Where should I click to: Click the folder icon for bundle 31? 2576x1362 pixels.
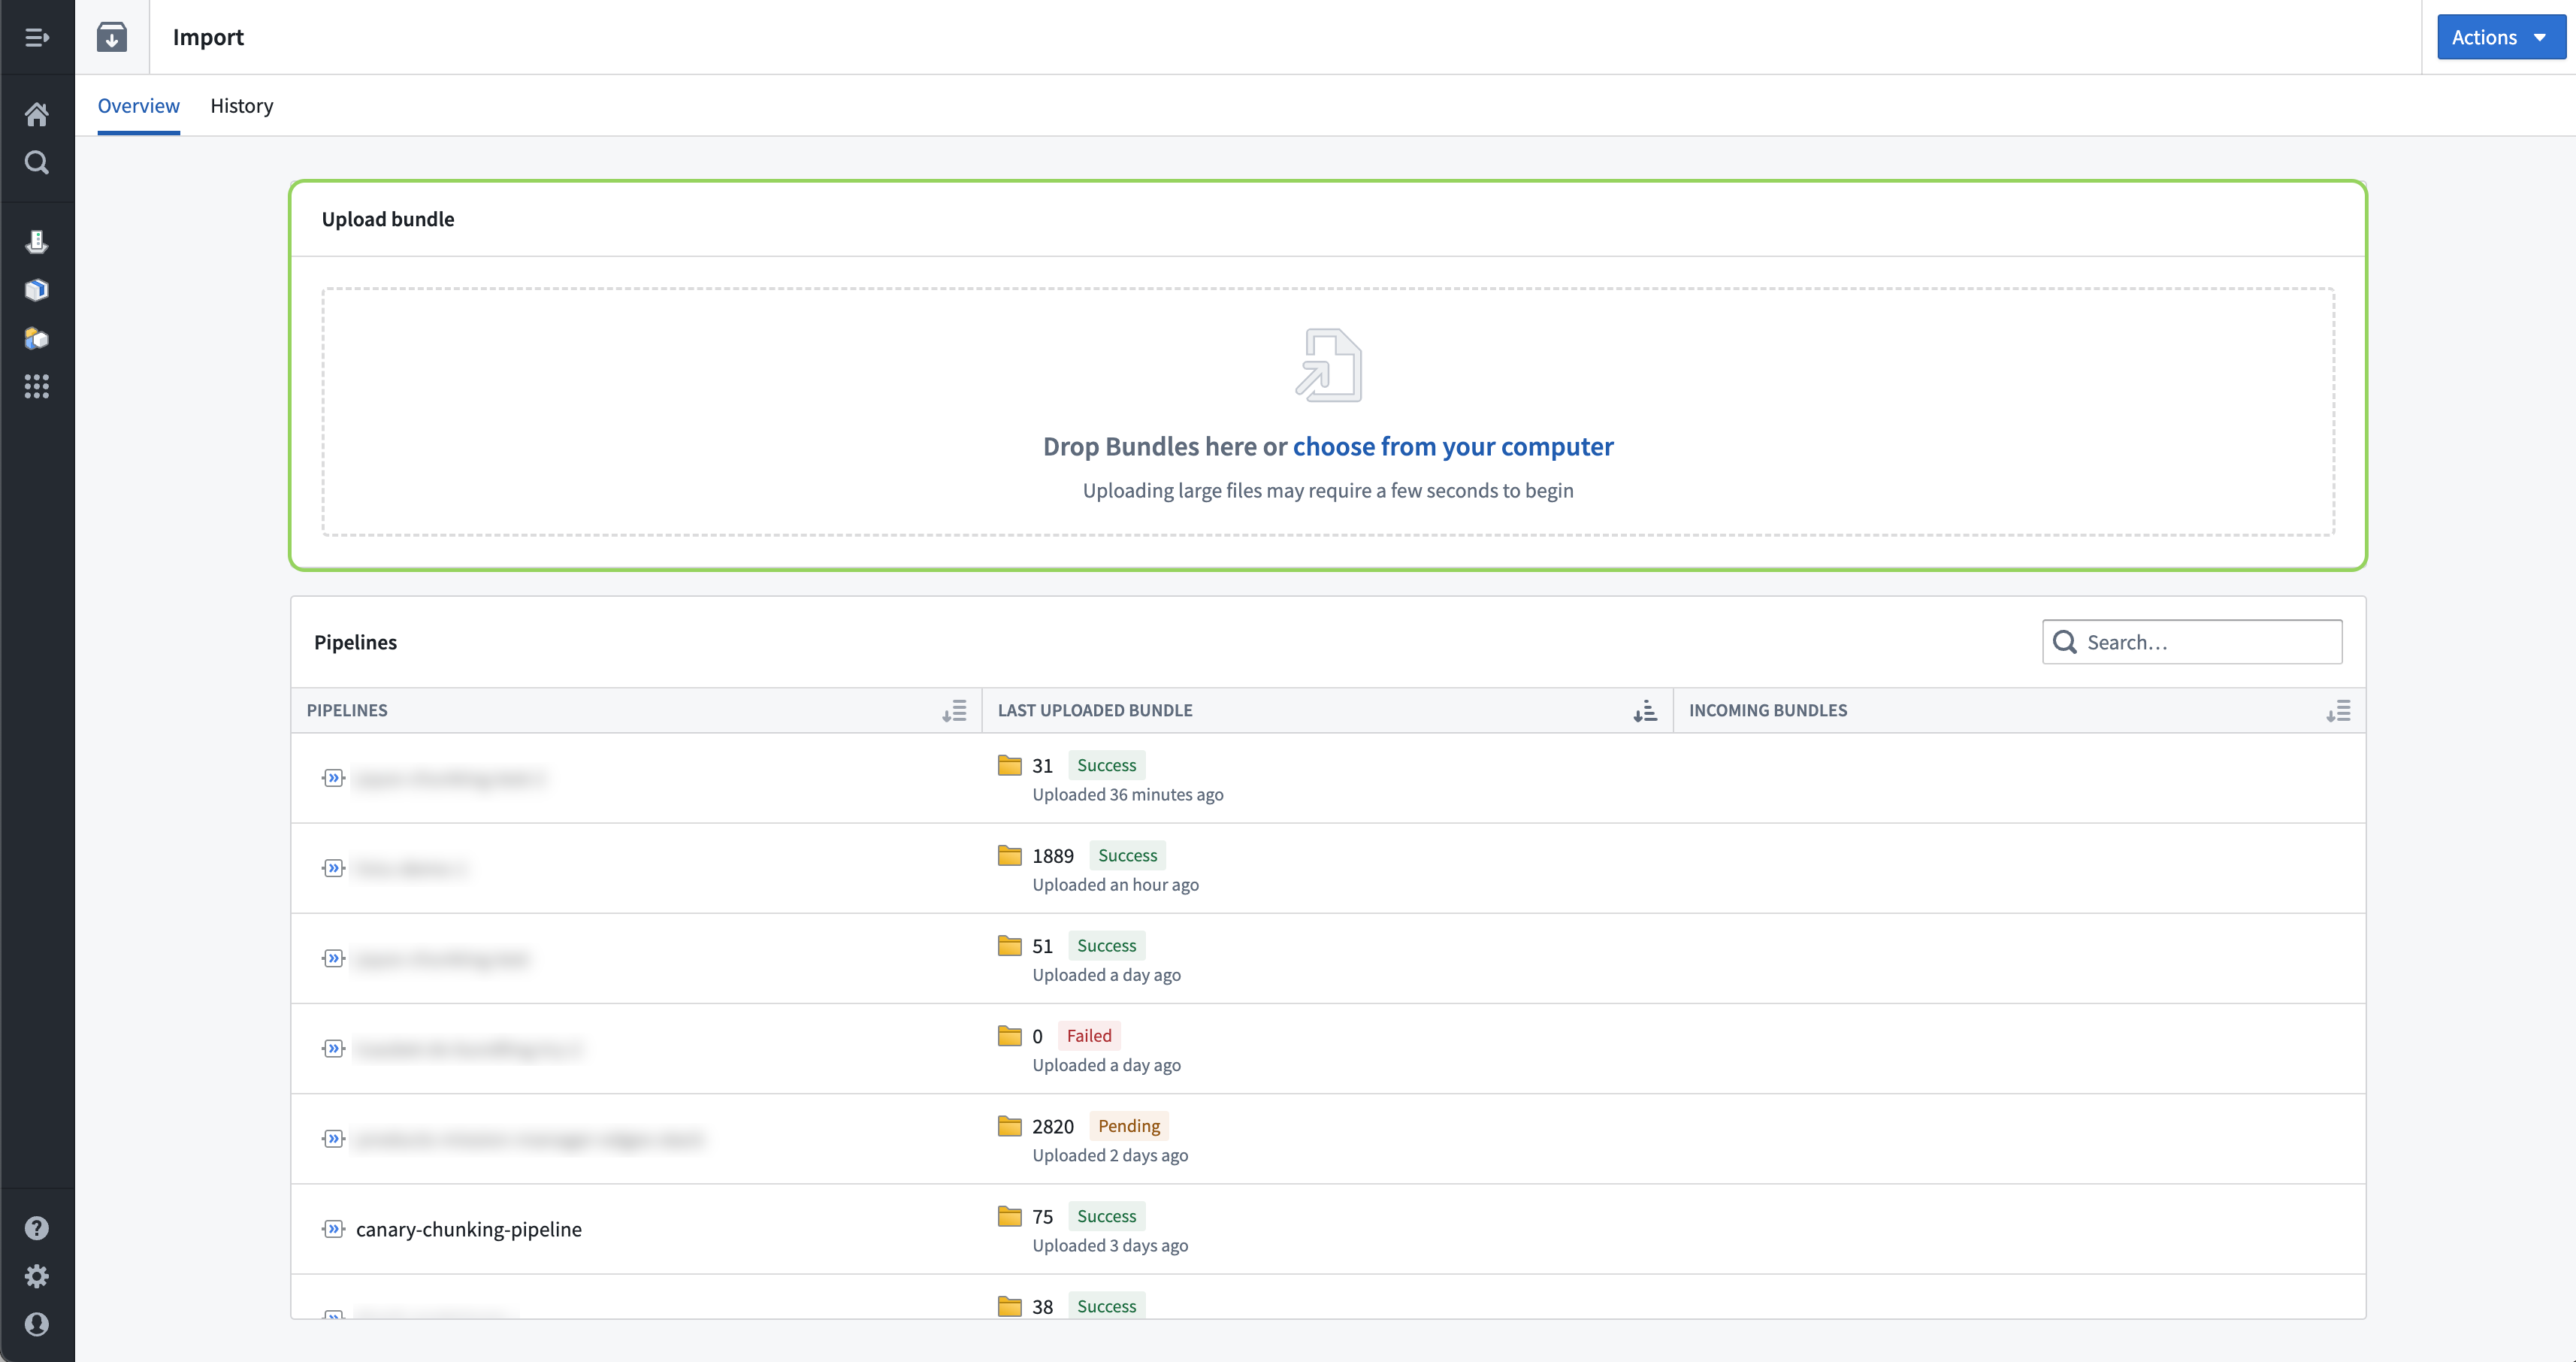[x=1010, y=765]
